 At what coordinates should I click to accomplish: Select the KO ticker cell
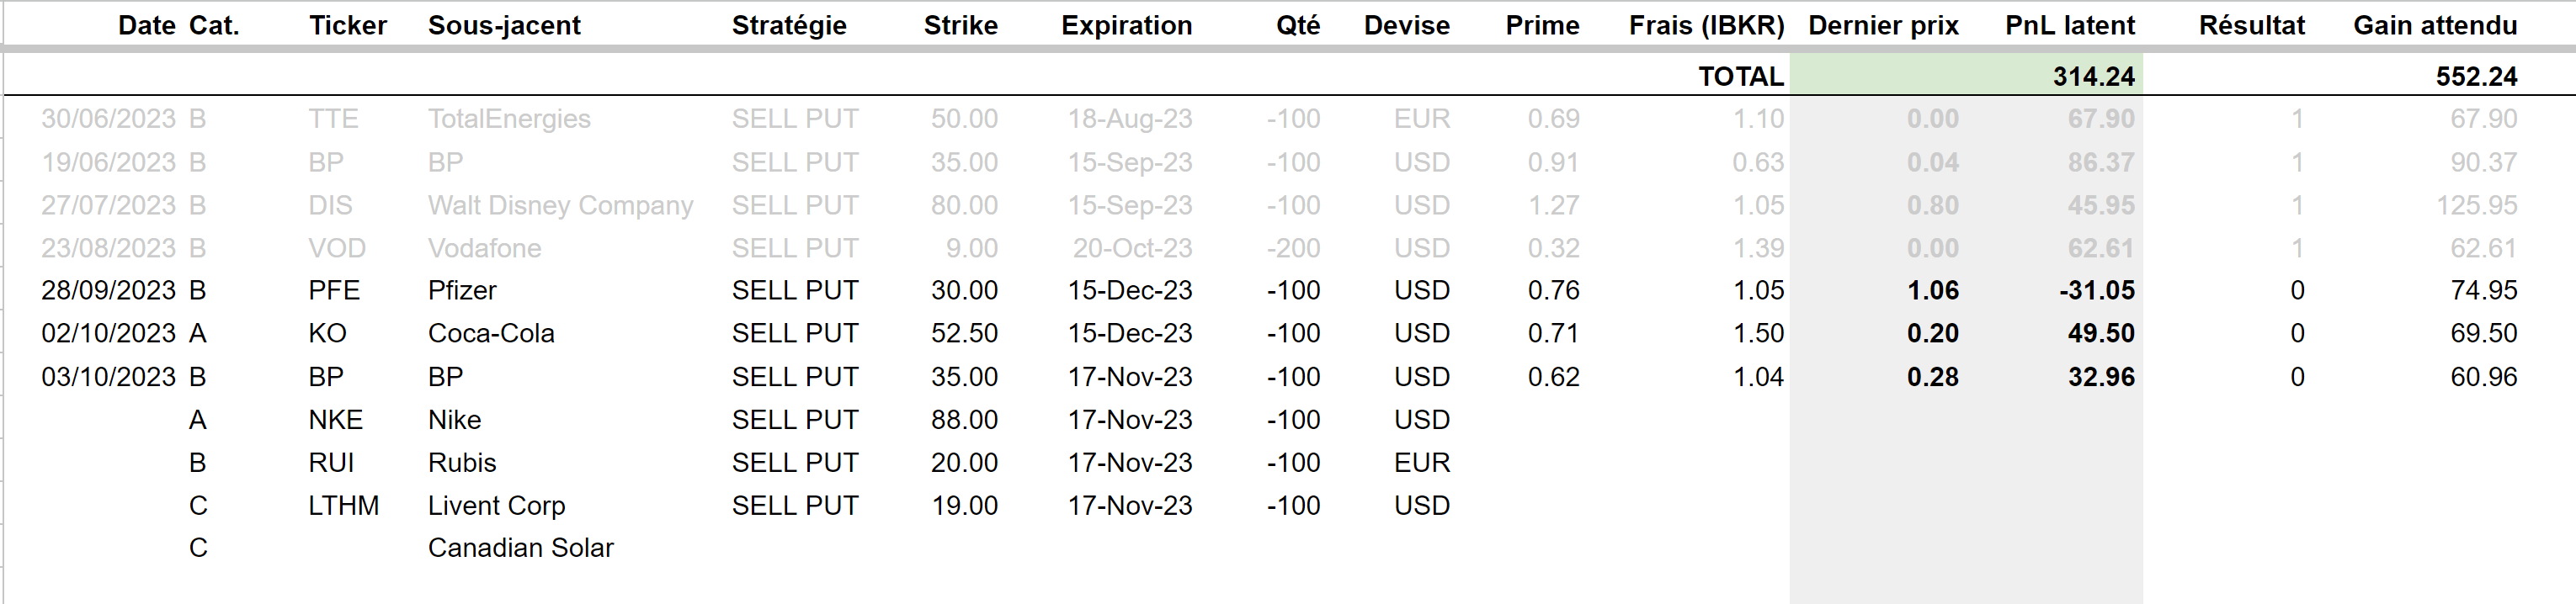327,333
